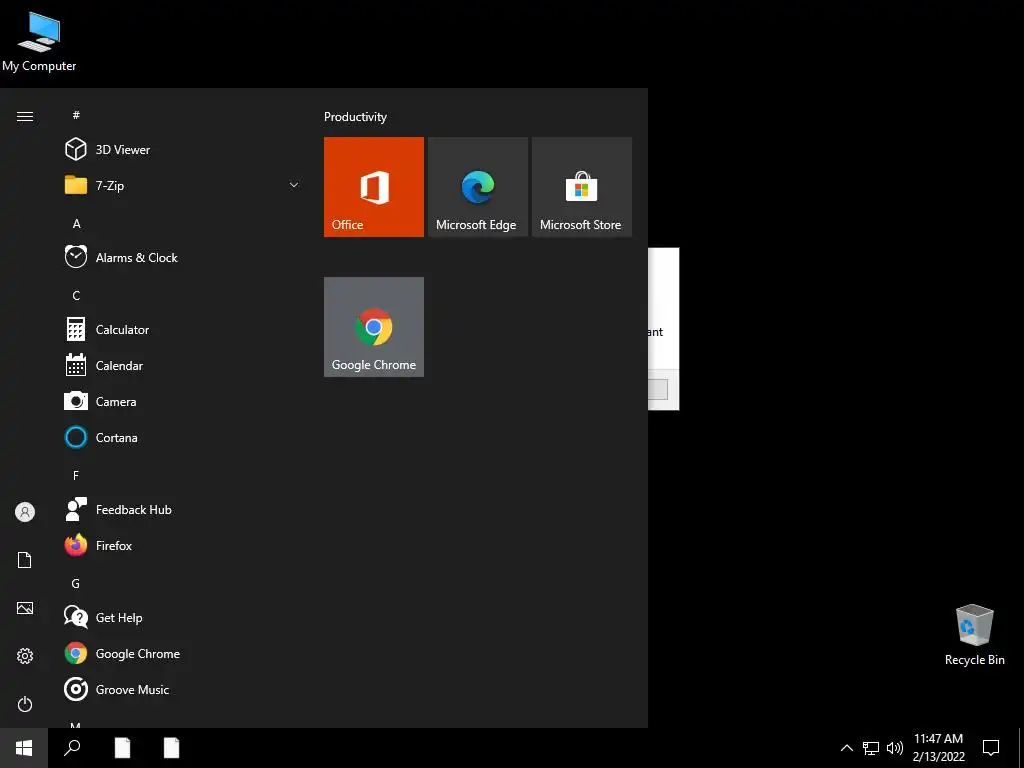The height and width of the screenshot is (768, 1024).
Task: Open Calendar from the app list
Action: [x=183, y=366]
